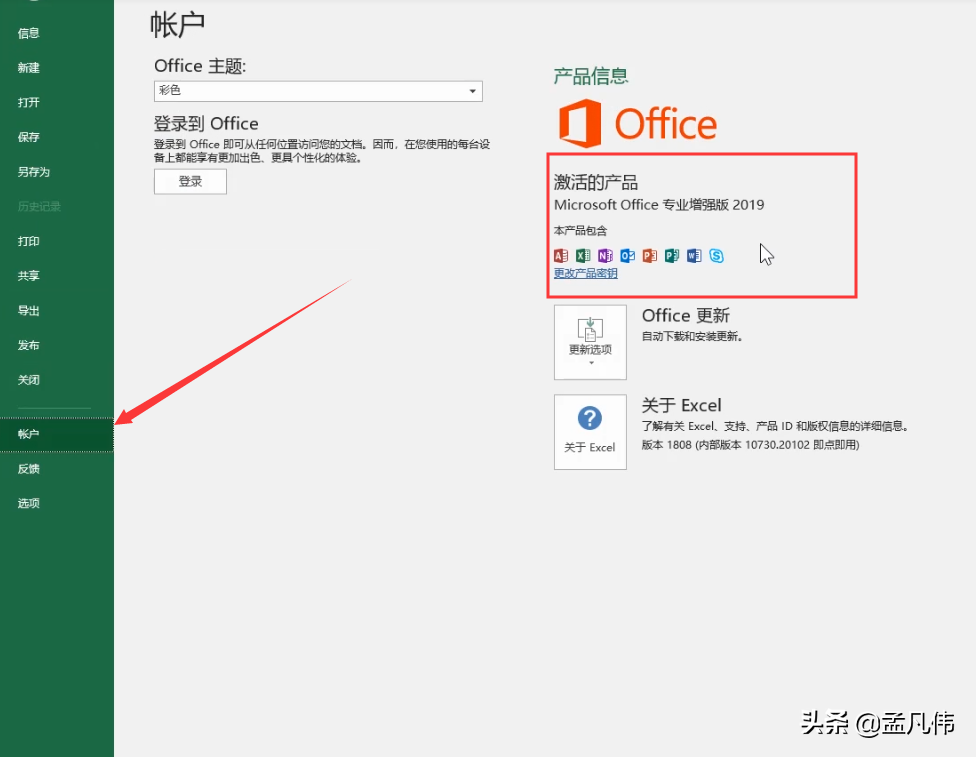Image resolution: width=976 pixels, height=757 pixels.
Task: Click the 登录到 Office heading
Action: click(206, 123)
